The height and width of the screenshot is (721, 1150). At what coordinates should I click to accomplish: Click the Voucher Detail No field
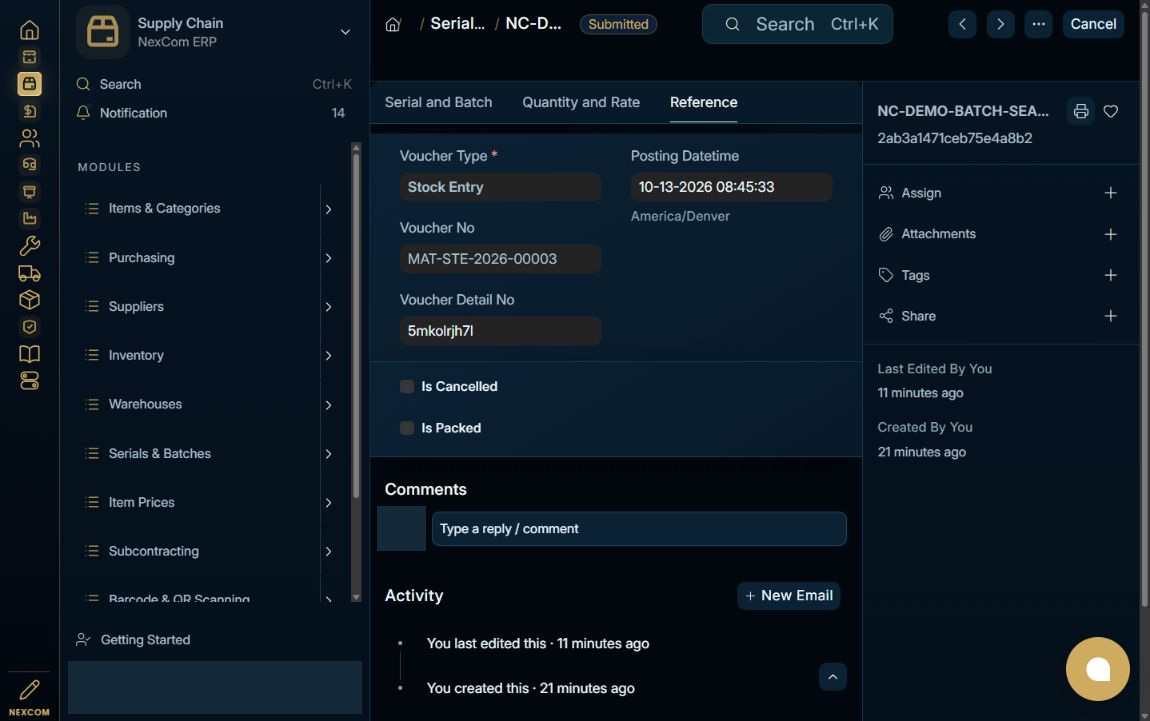(500, 331)
